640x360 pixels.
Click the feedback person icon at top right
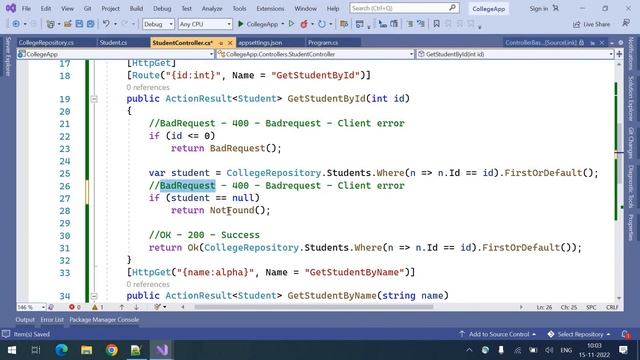tap(626, 23)
